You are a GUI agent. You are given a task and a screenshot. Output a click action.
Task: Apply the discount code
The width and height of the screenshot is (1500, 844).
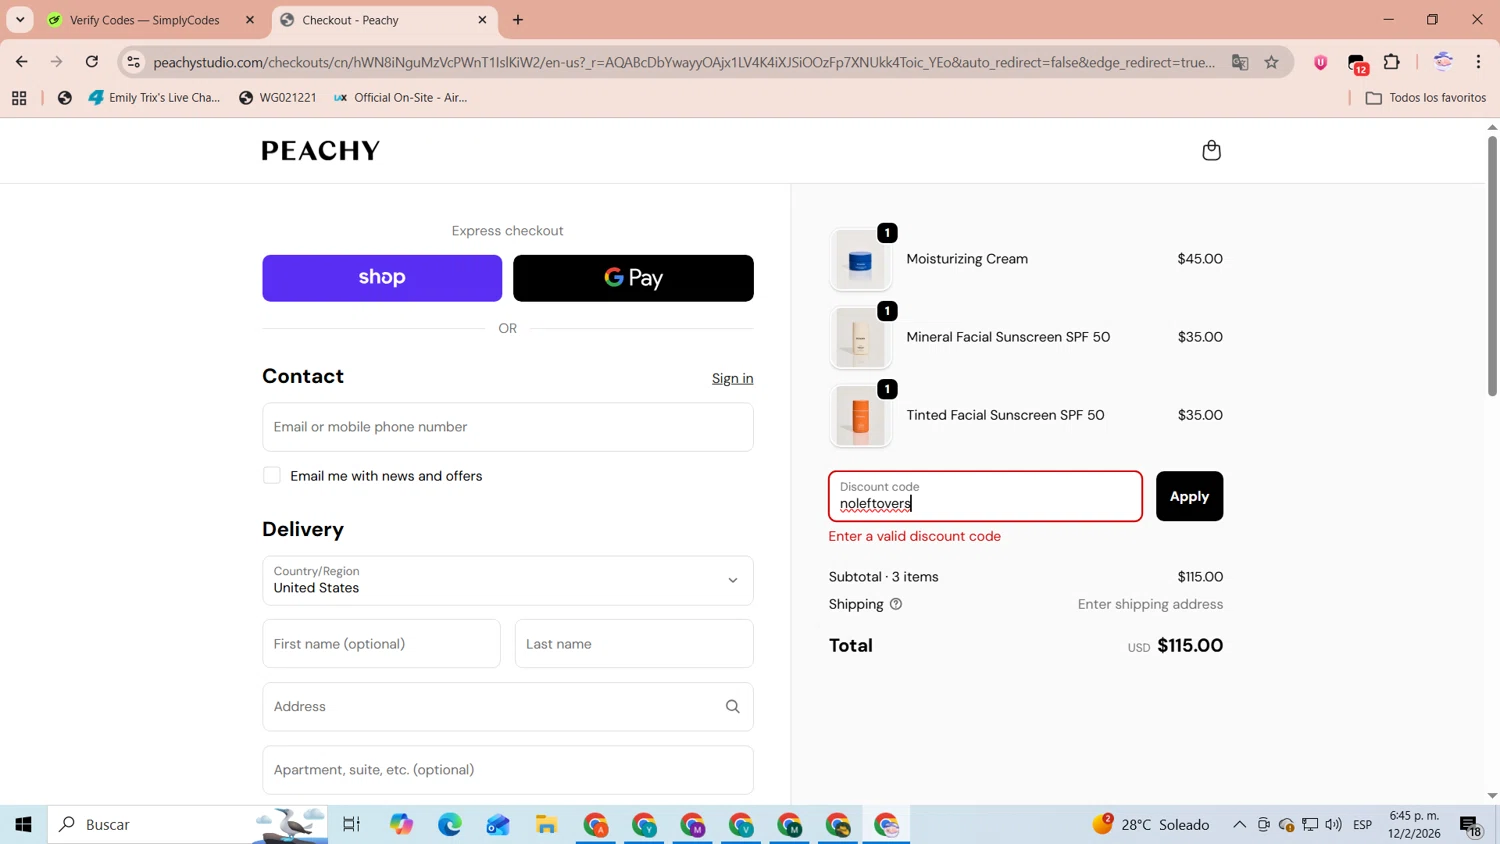[1189, 496]
